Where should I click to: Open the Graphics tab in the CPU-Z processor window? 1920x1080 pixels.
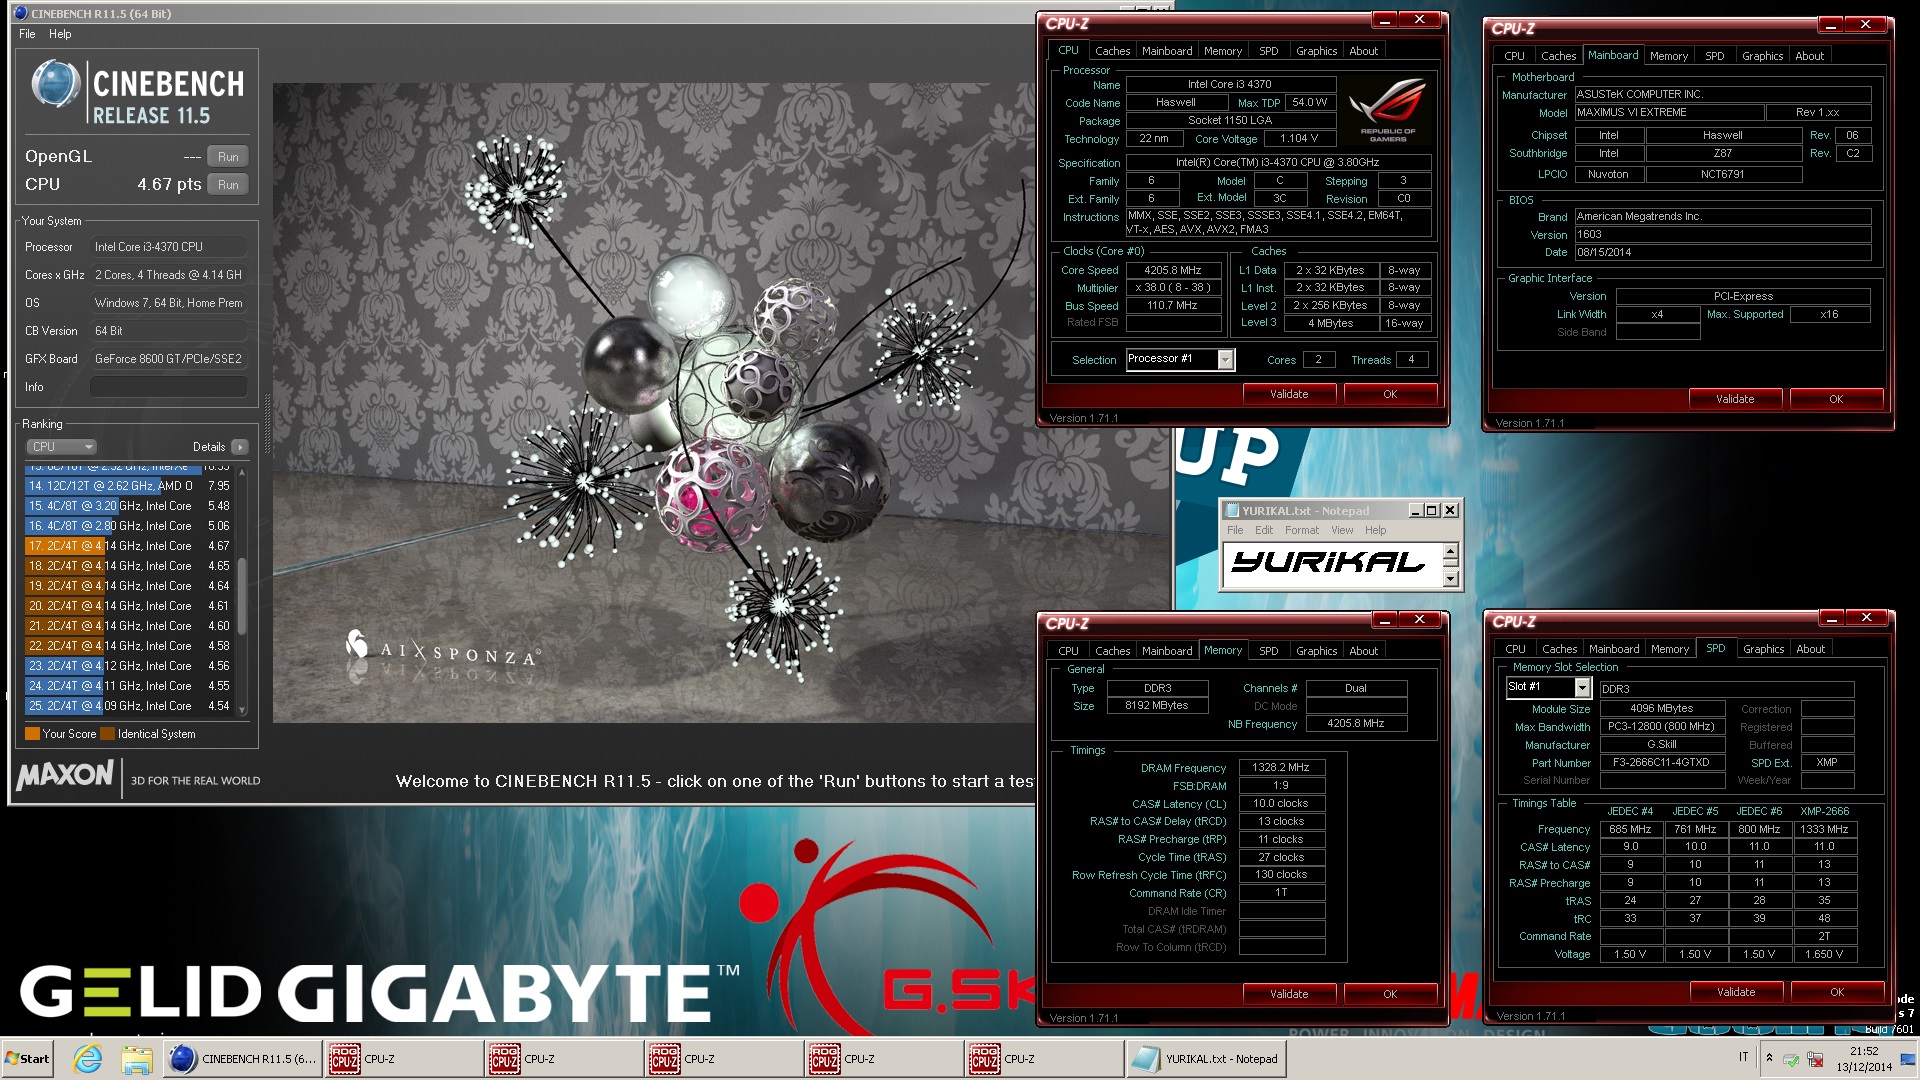point(1316,51)
